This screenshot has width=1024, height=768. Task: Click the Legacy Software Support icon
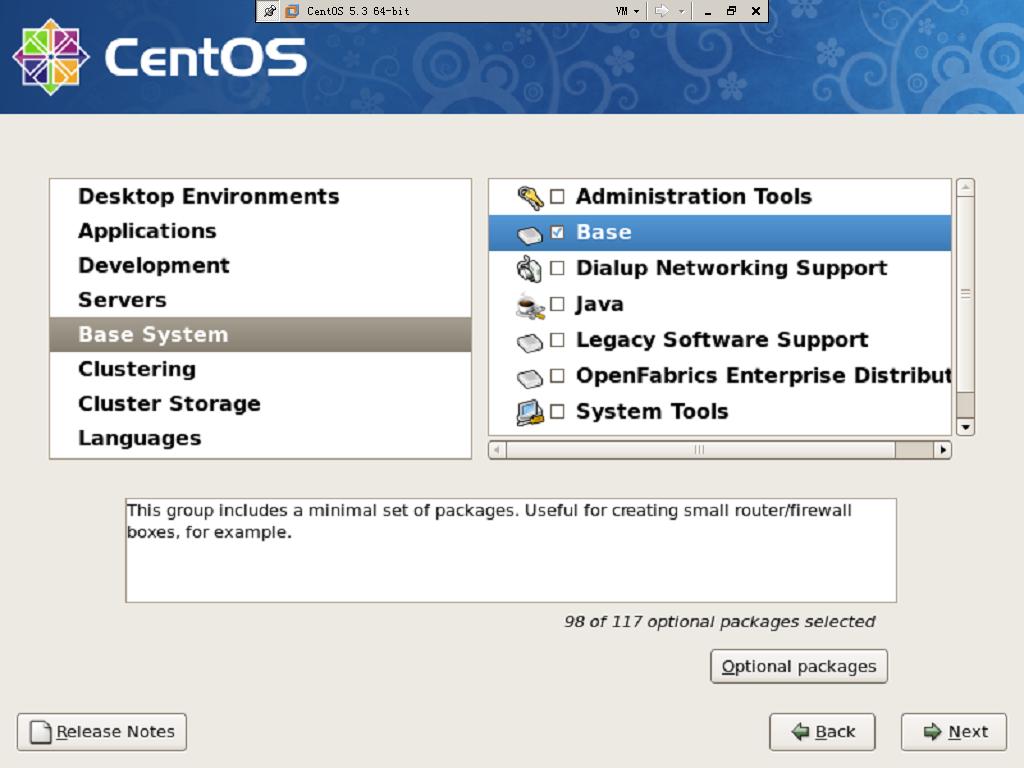[x=530, y=342]
